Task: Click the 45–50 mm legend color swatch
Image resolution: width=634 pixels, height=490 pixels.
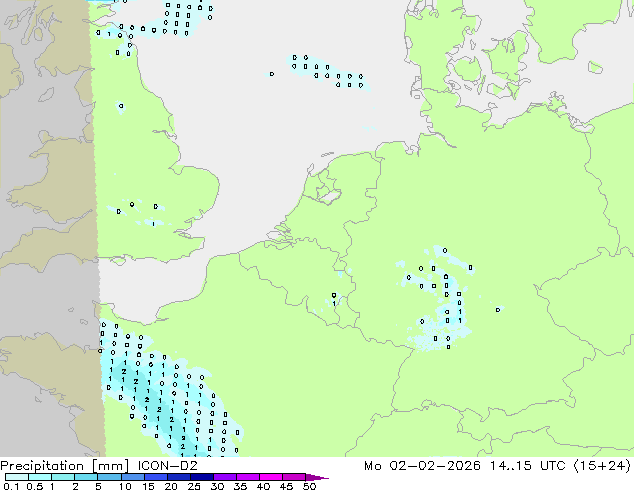Action: point(294,477)
